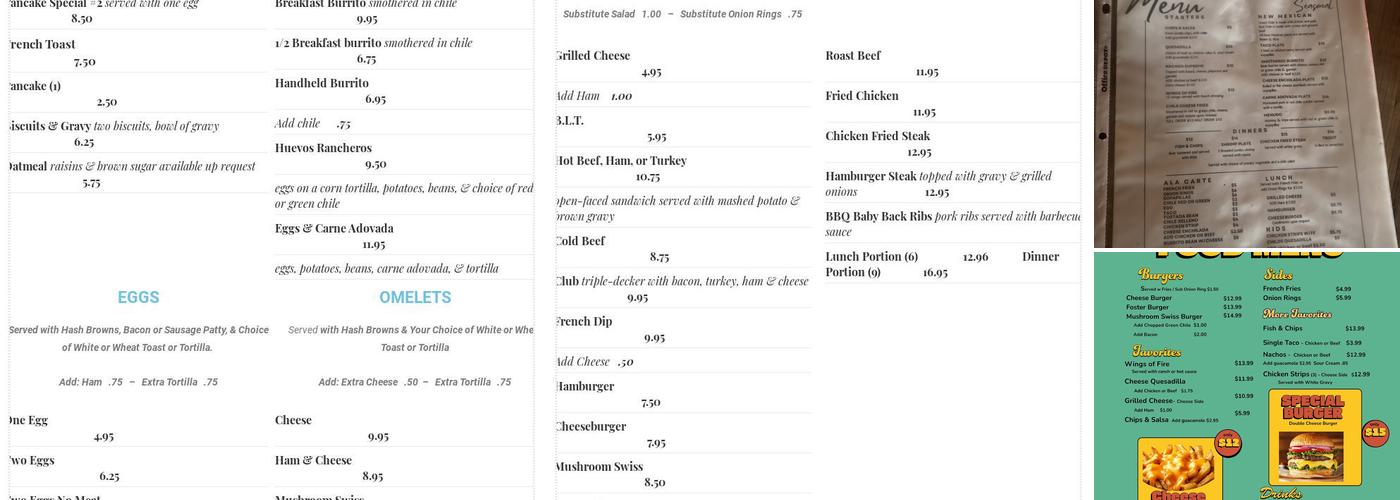Click the French Dip sandwich entry
The height and width of the screenshot is (500, 1400).
coord(584,321)
